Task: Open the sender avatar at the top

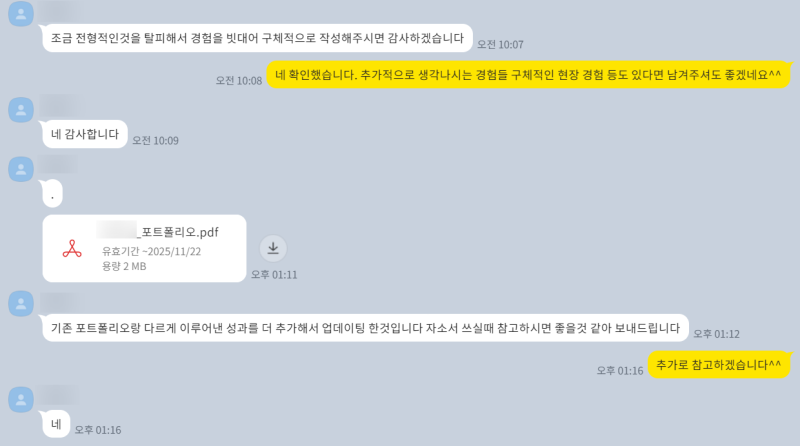Action: pyautogui.click(x=21, y=14)
